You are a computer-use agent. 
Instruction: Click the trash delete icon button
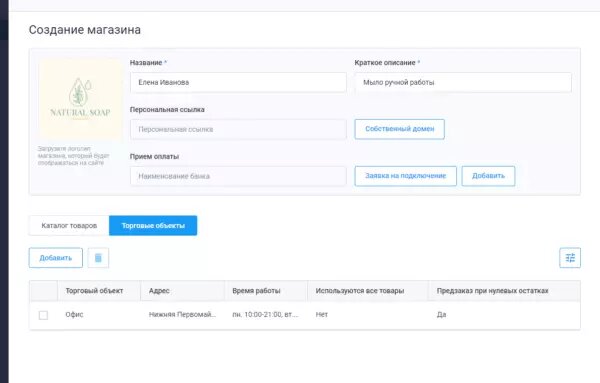(98, 258)
